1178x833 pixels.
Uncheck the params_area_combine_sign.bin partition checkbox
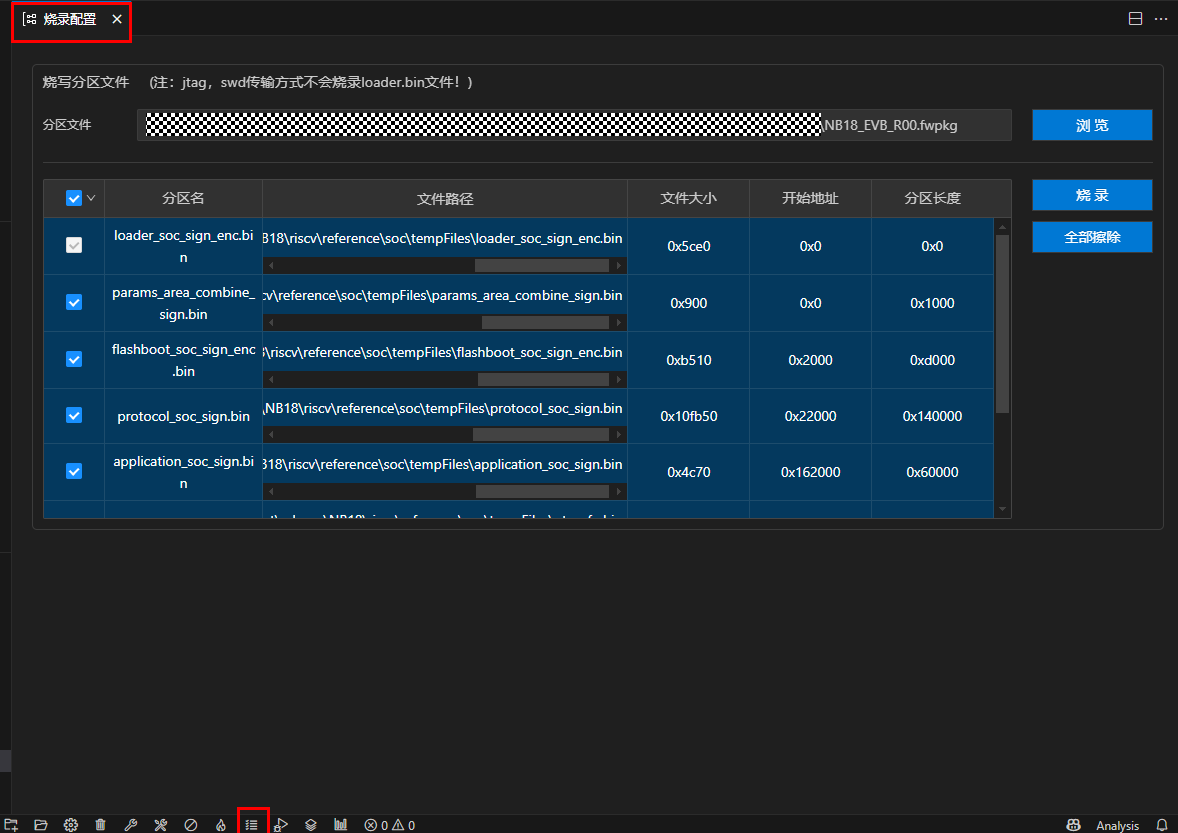pyautogui.click(x=74, y=302)
